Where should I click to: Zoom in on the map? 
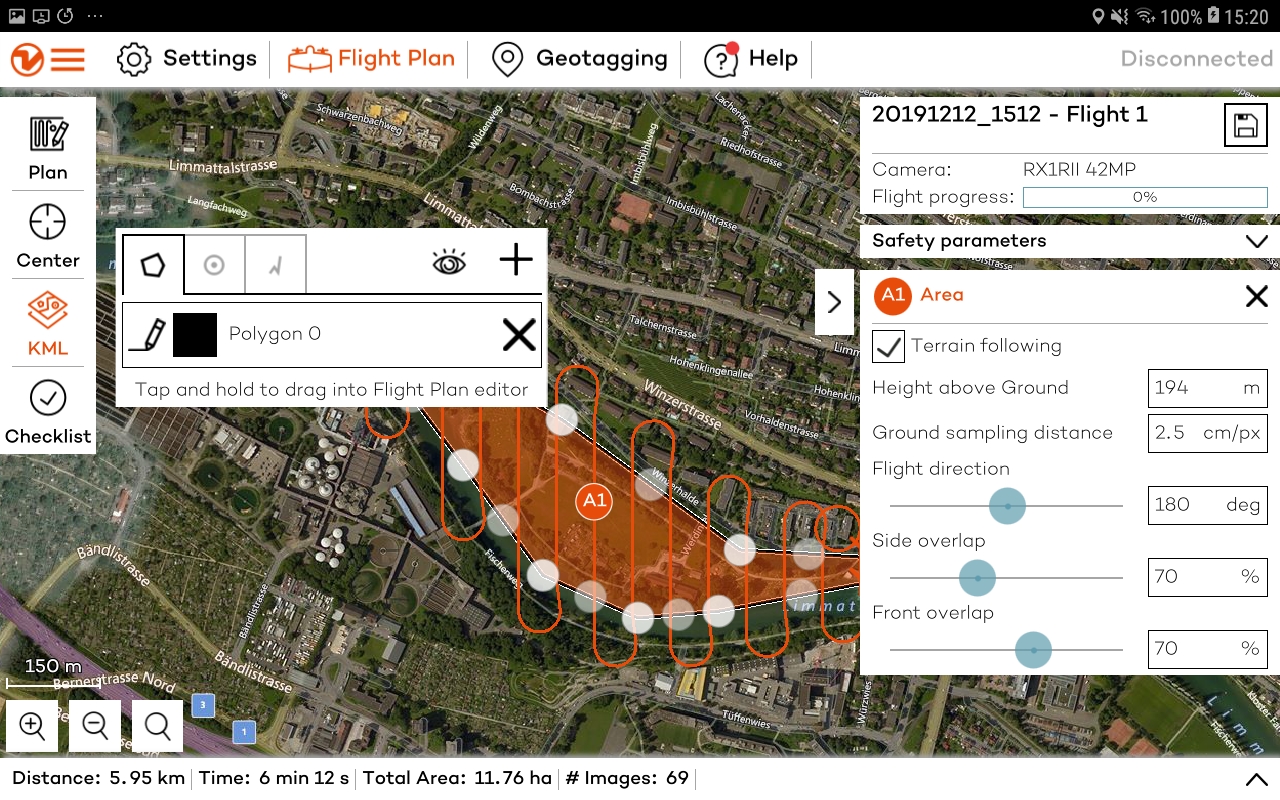pos(31,726)
